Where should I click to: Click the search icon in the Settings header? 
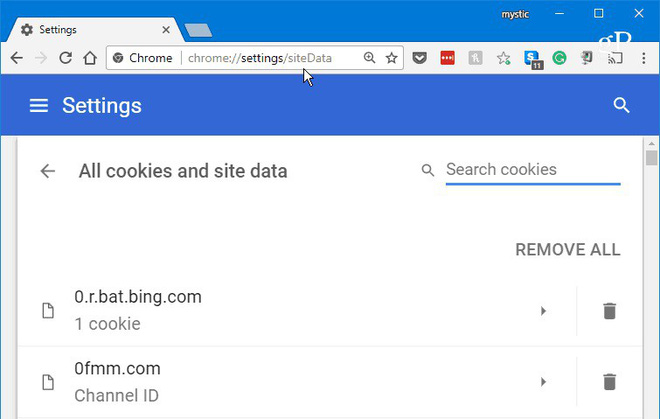point(621,106)
